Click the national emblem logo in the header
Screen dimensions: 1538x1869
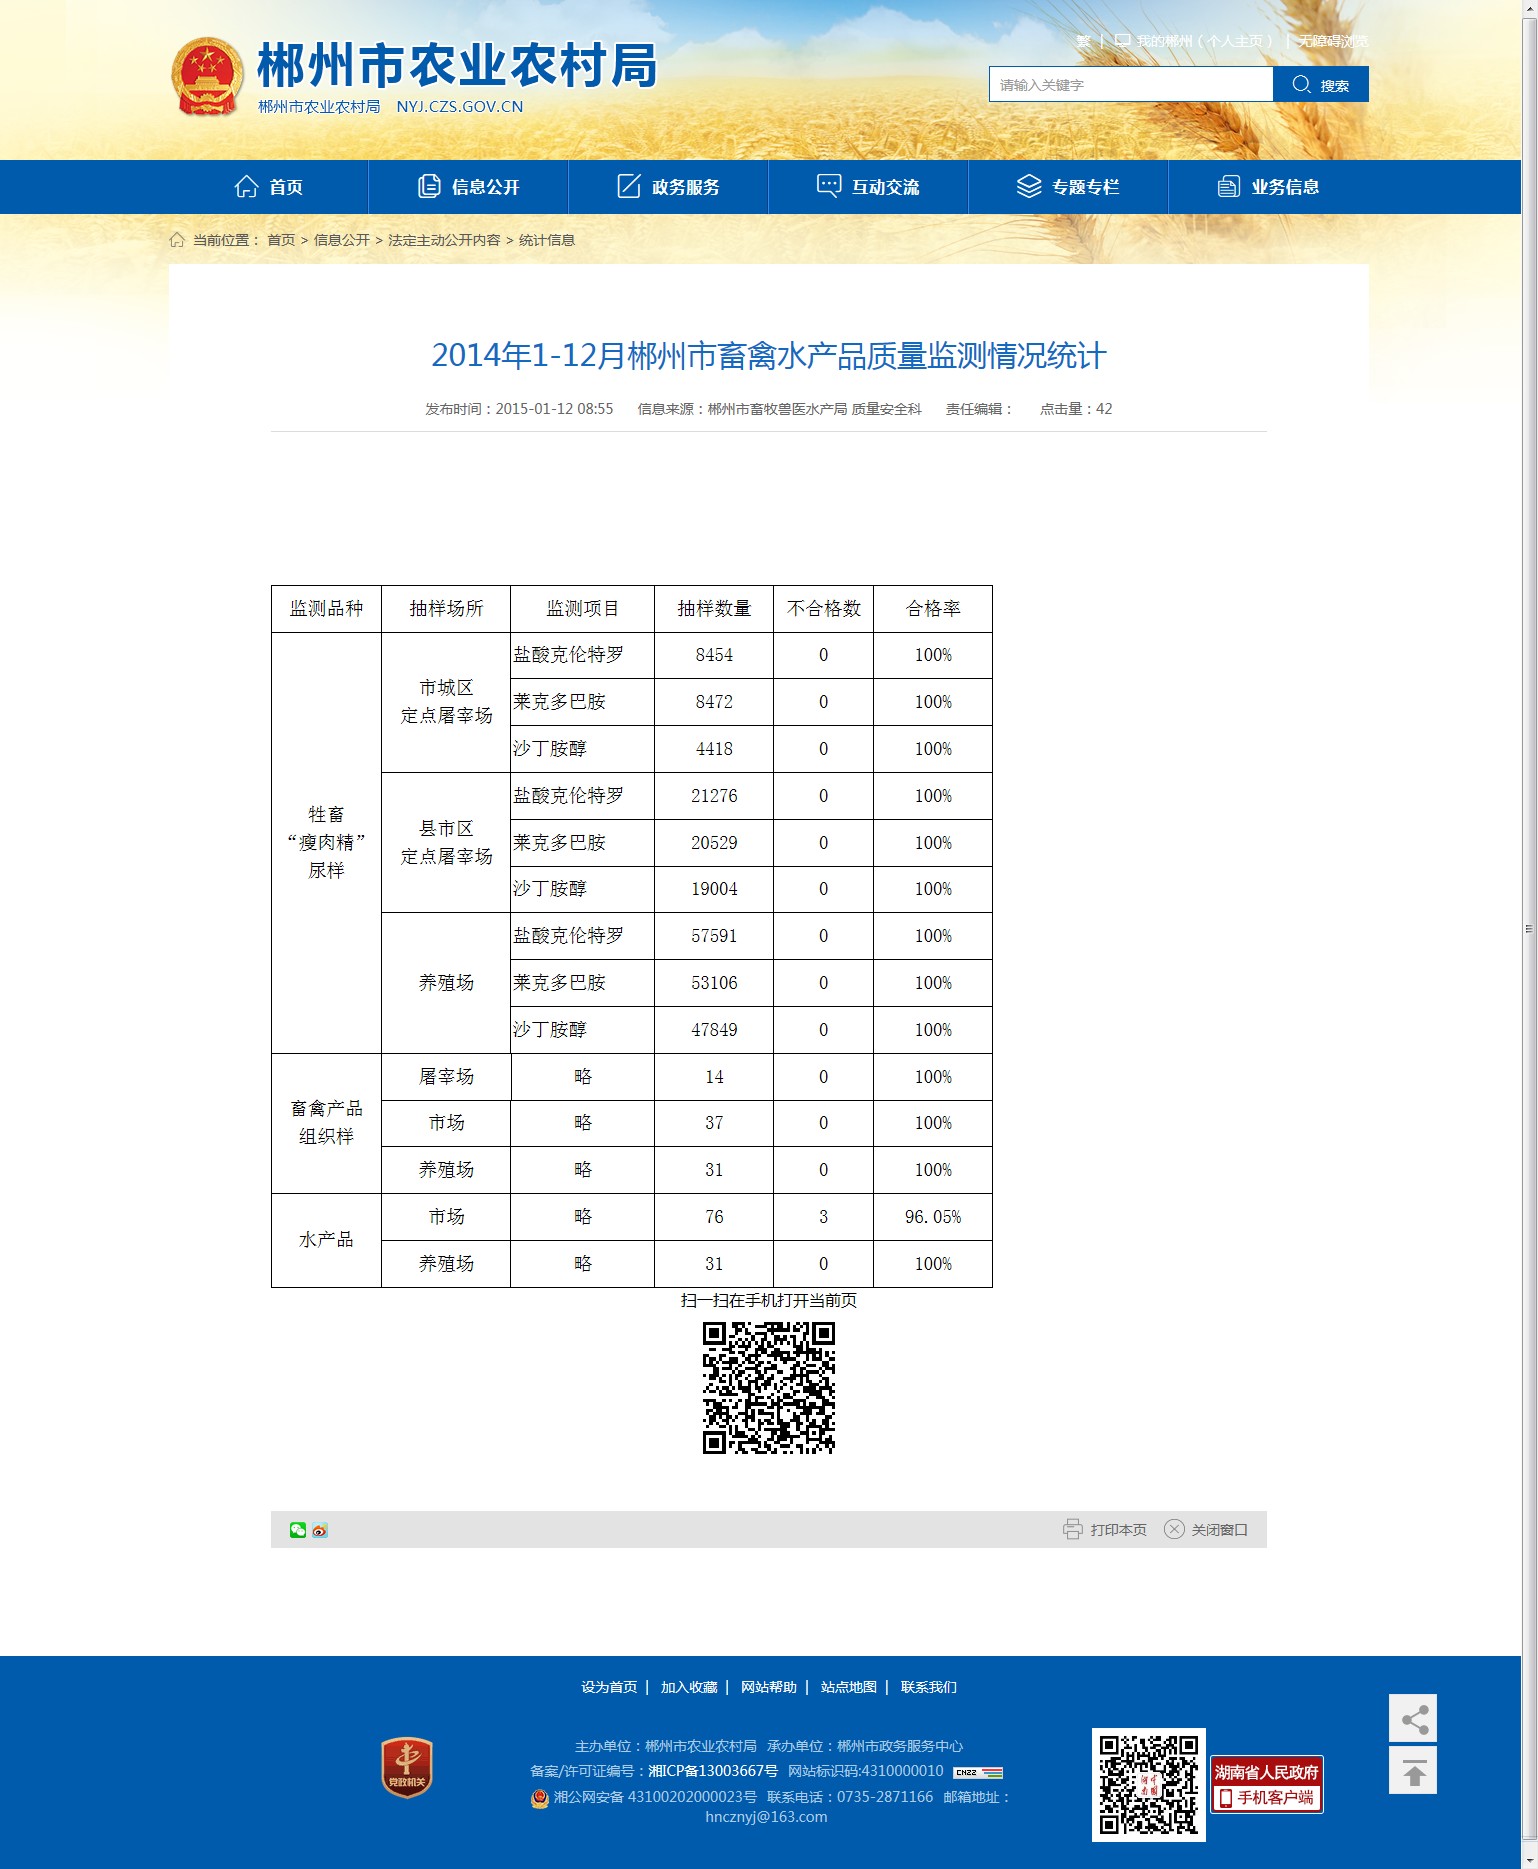(x=207, y=77)
